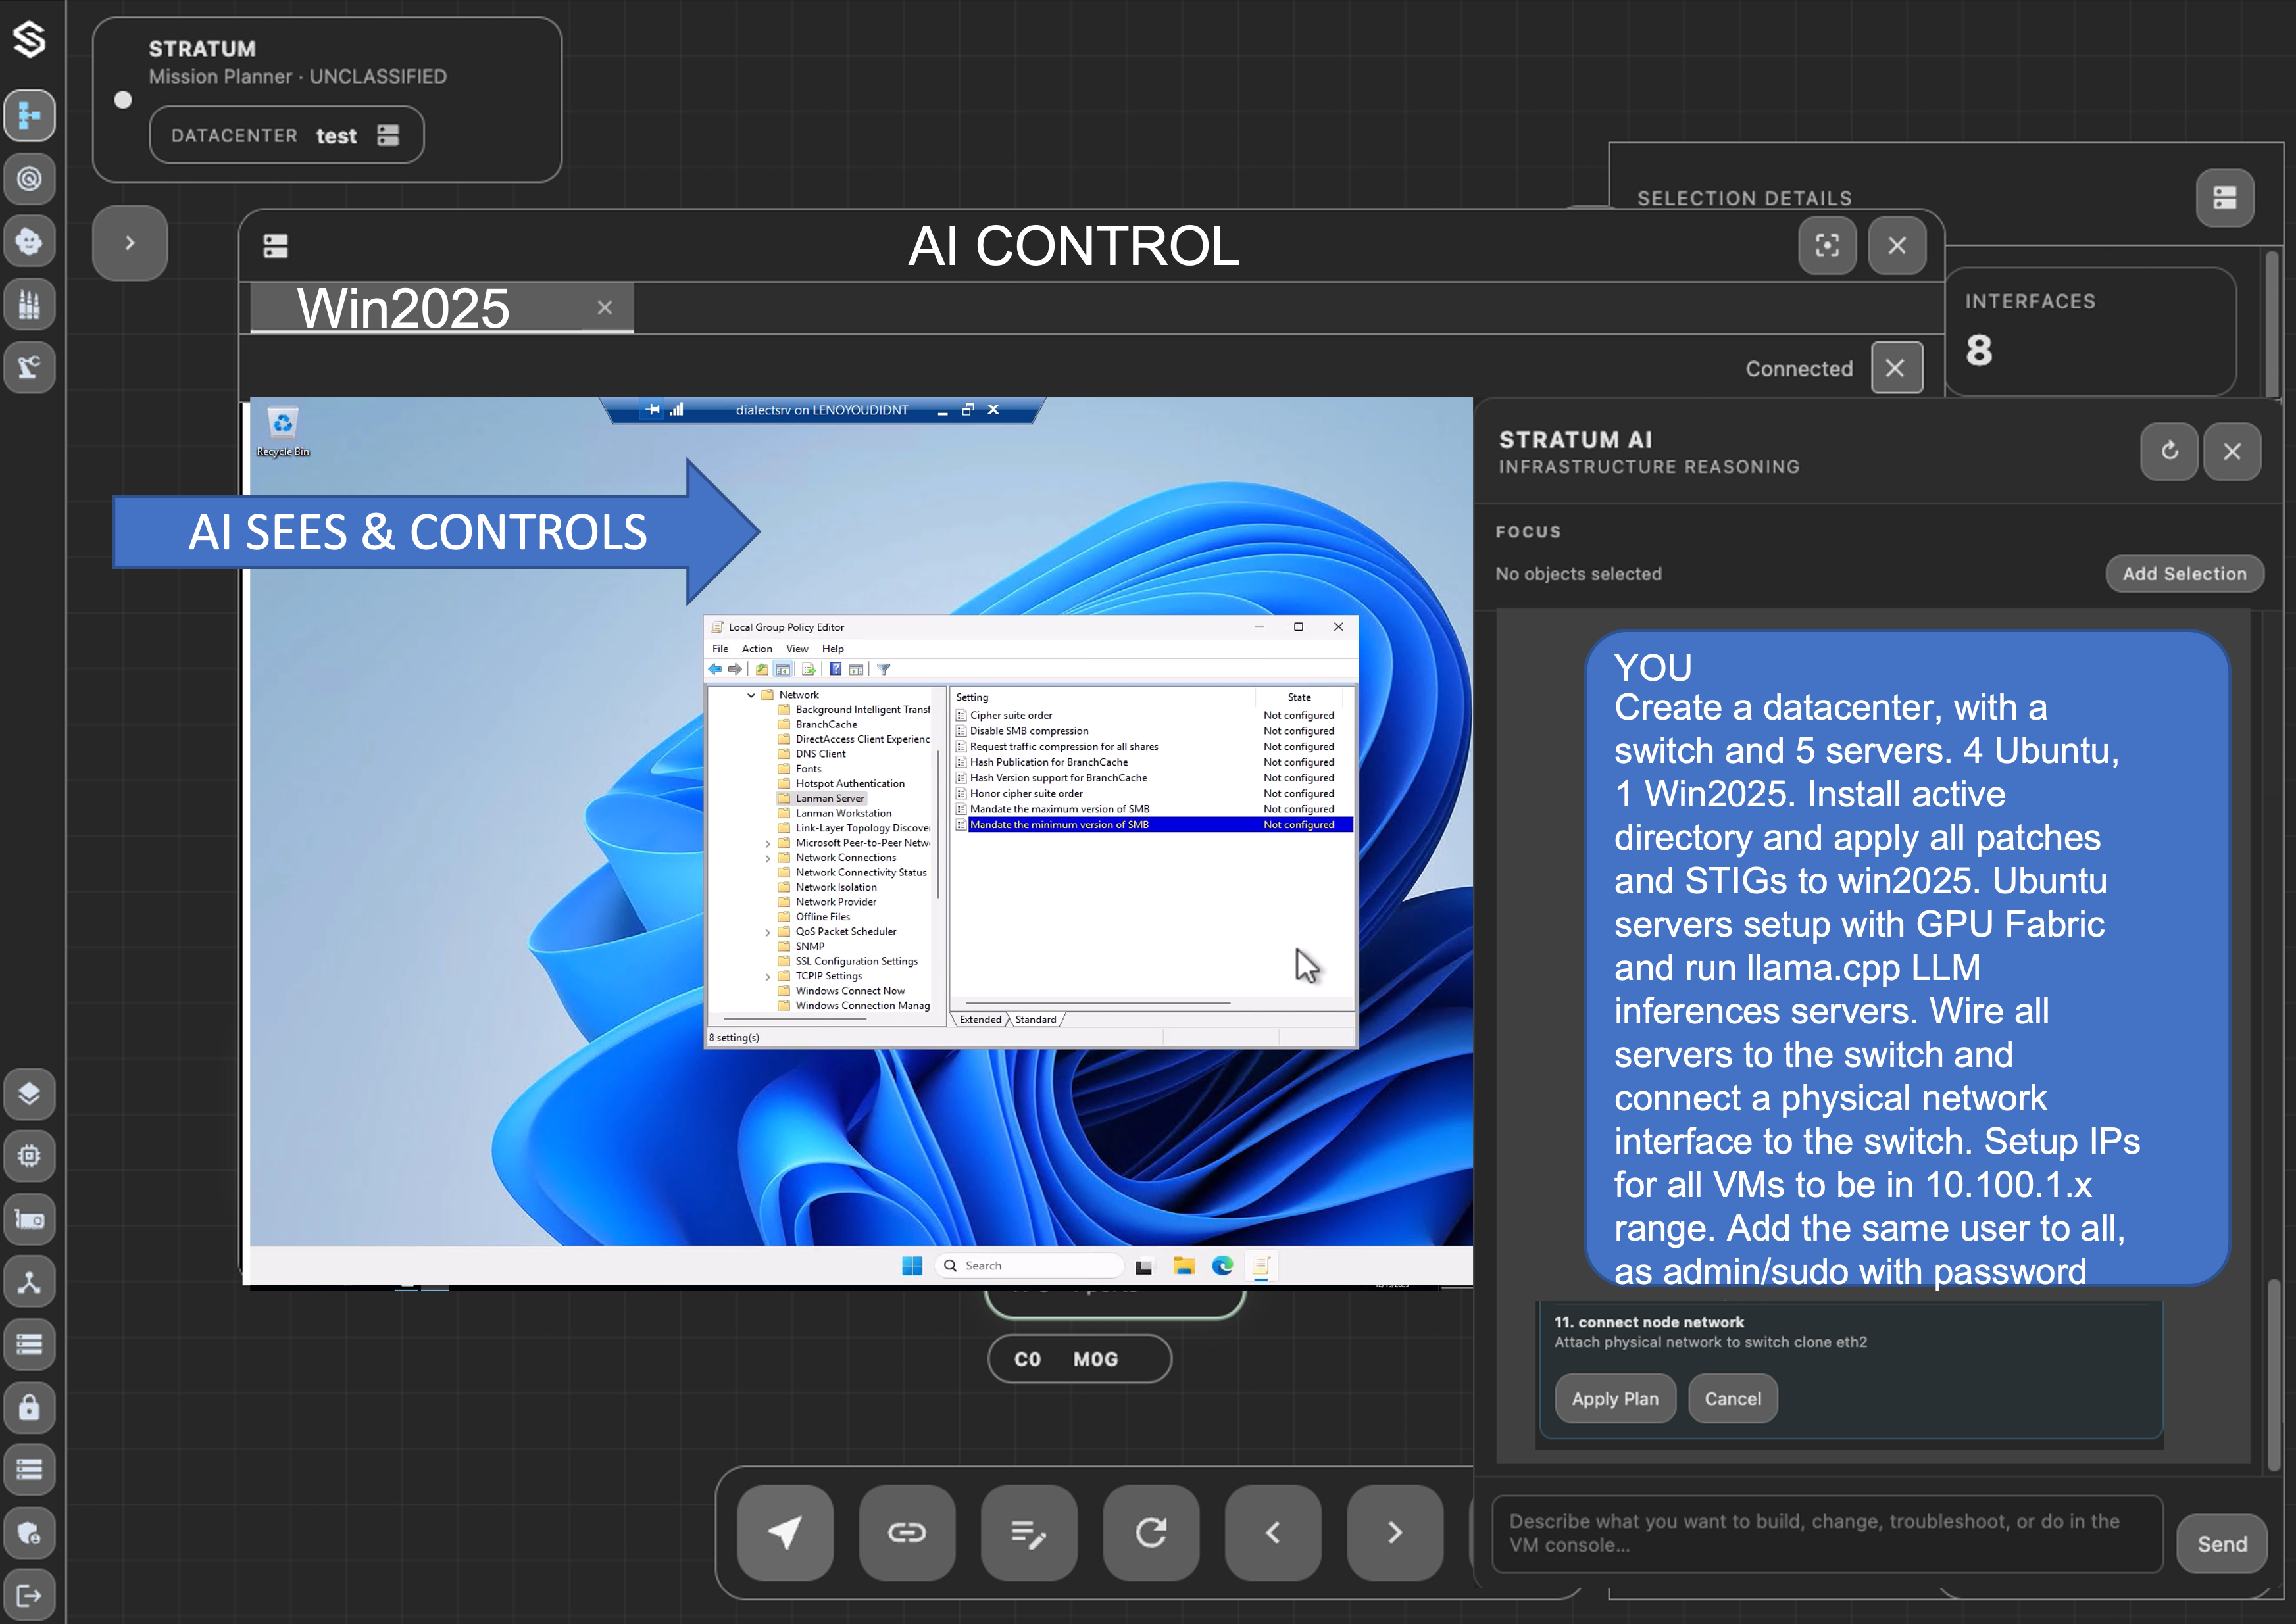Open the Action menu in Group Policy Editor
Screen dimensions: 2296x1624
757,649
